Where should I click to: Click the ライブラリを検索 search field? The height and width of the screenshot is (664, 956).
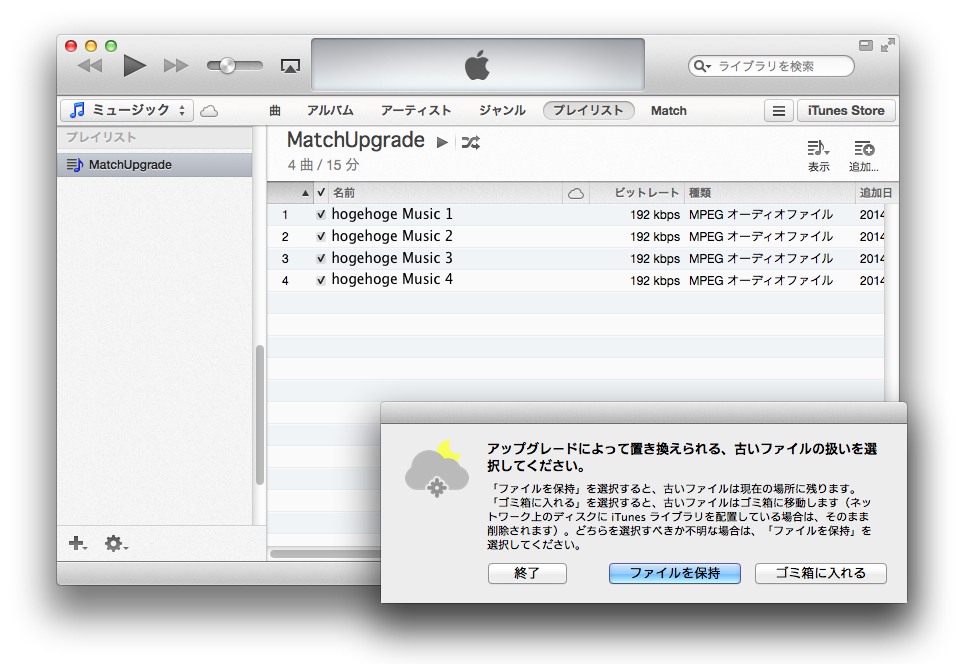[x=771, y=66]
